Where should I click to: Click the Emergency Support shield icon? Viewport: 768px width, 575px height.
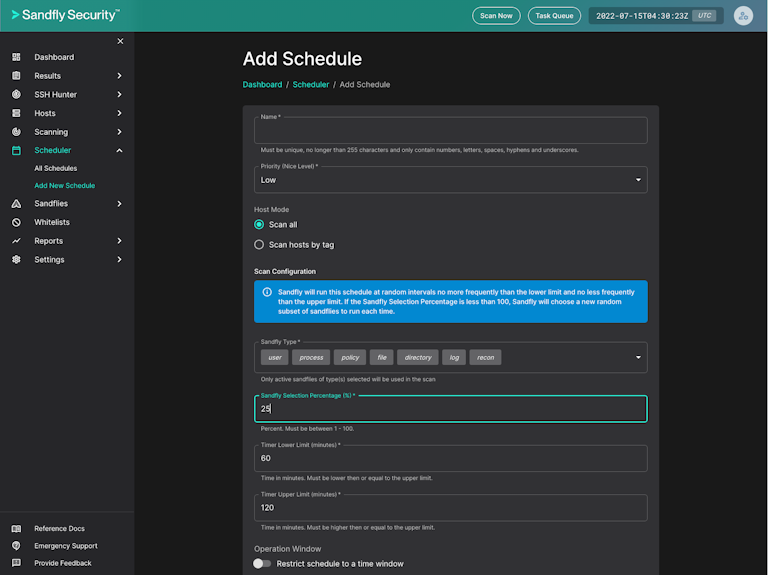pyautogui.click(x=16, y=546)
